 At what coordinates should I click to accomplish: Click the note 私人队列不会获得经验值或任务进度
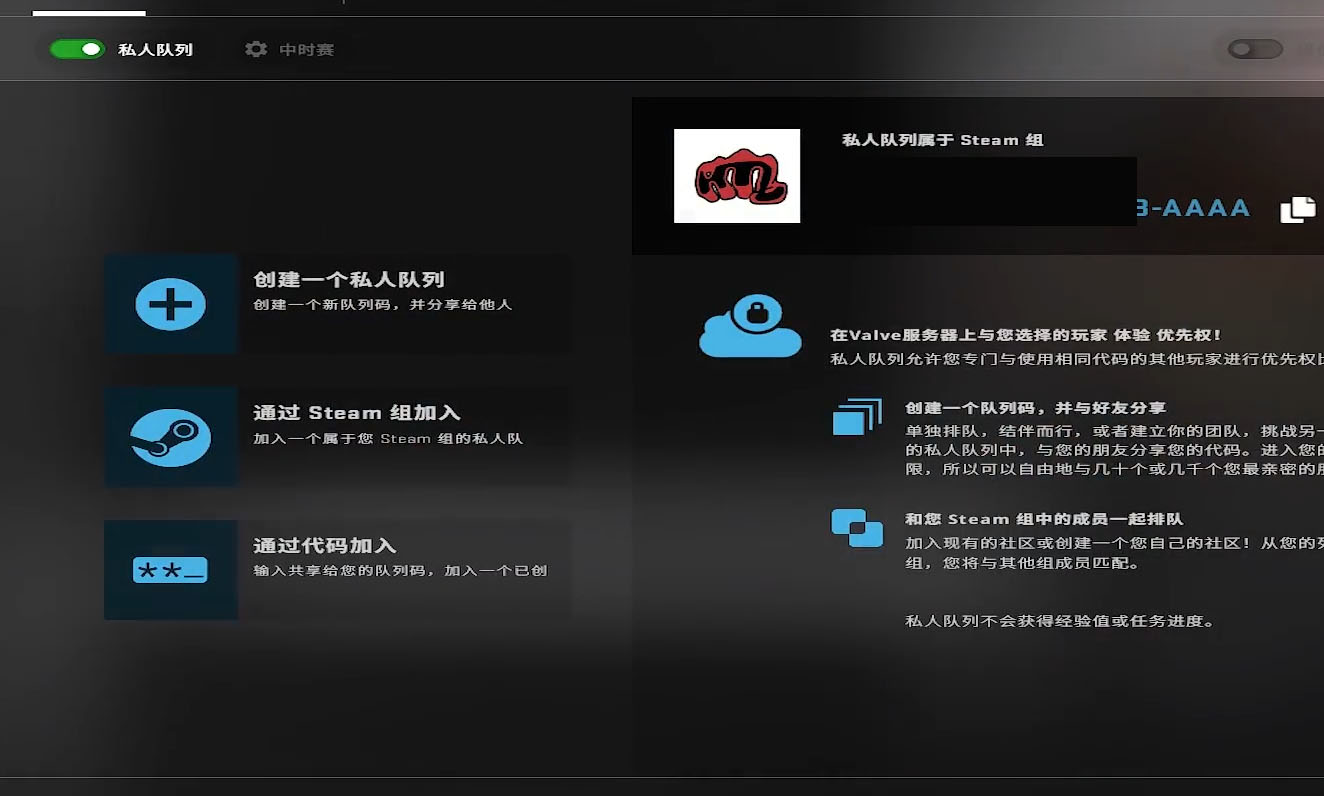coord(1061,621)
